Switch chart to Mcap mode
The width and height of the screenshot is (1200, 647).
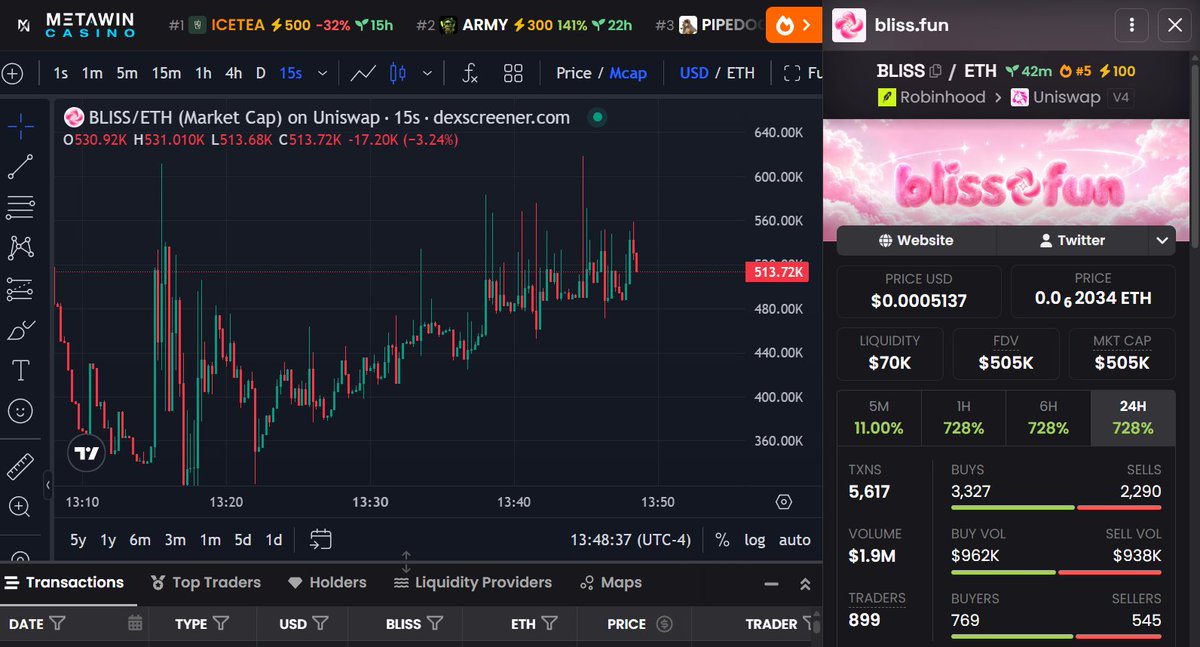628,73
